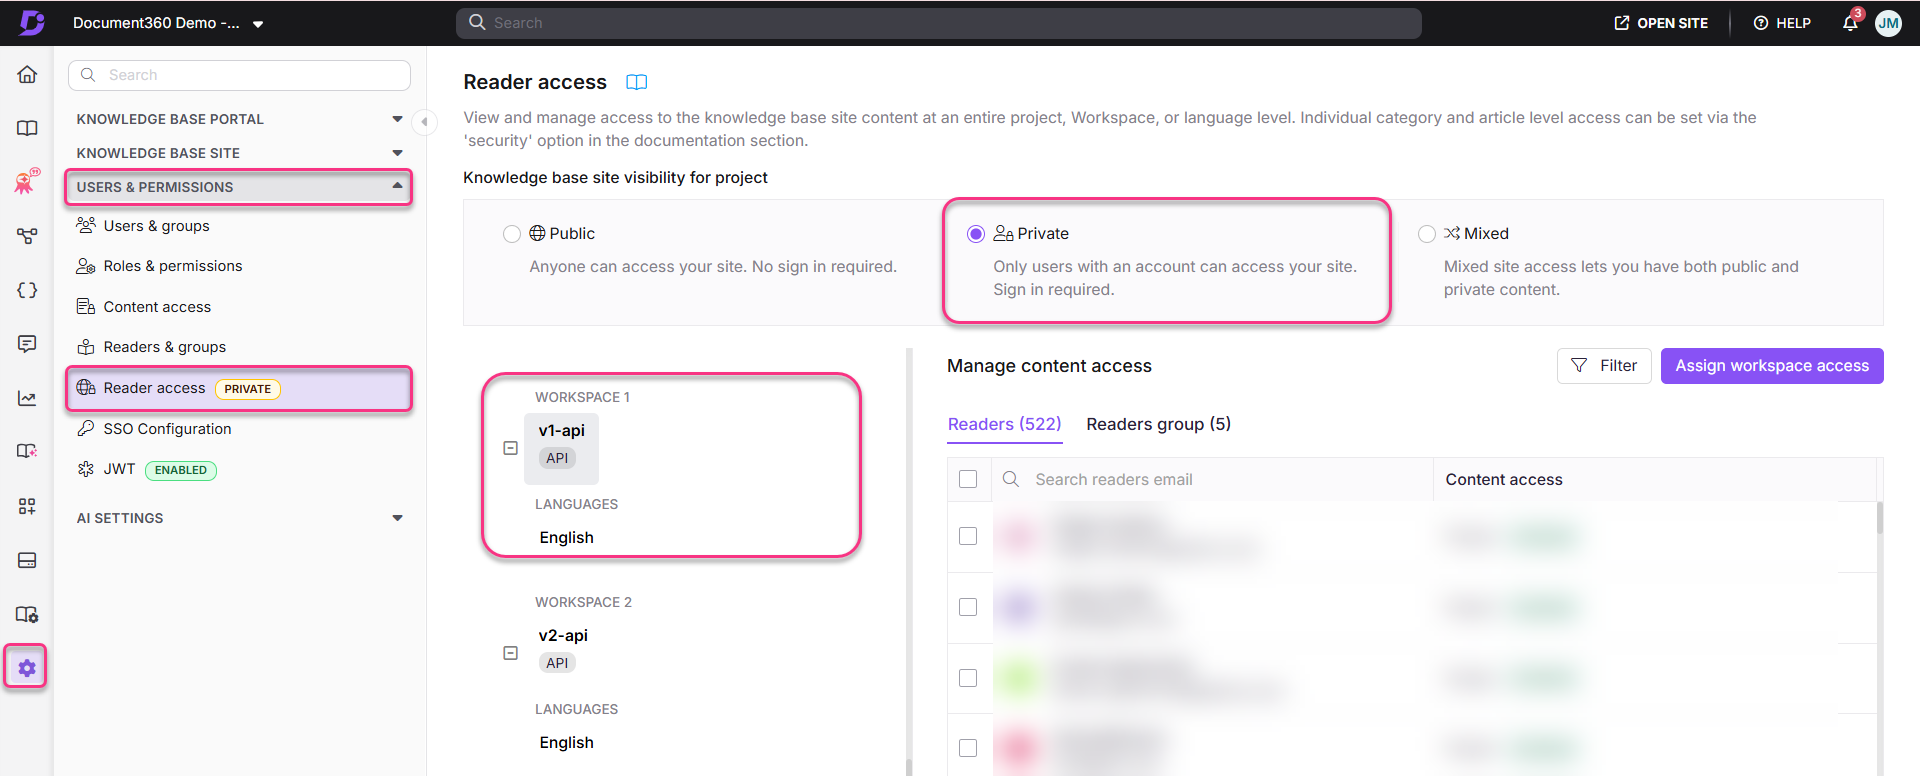Viewport: 1920px width, 776px height.
Task: Click the notification bell with badge 3
Action: tap(1849, 22)
